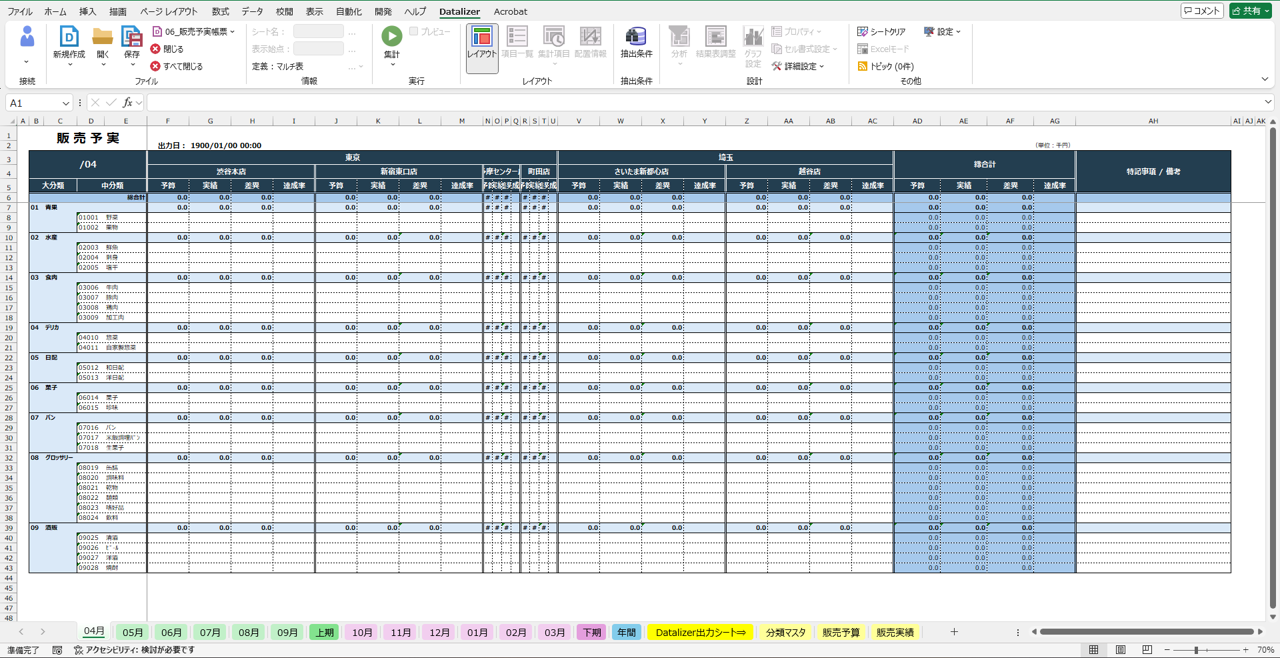Open the ページ レイアウト ribbon tab

pyautogui.click(x=168, y=11)
